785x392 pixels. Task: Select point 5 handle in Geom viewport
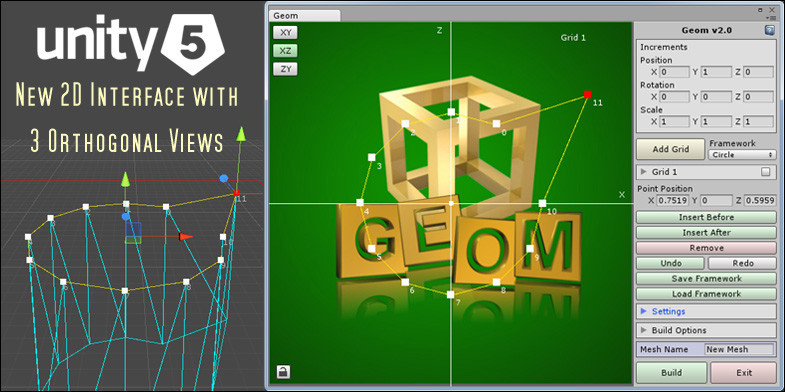[x=371, y=248]
